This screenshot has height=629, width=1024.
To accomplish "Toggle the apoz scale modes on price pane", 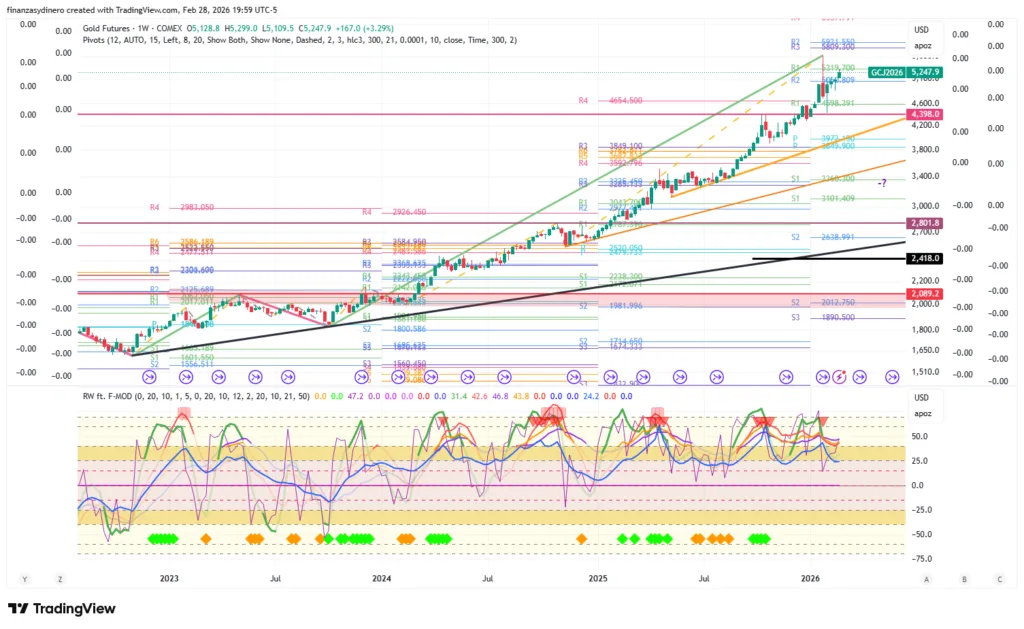I will coord(921,46).
